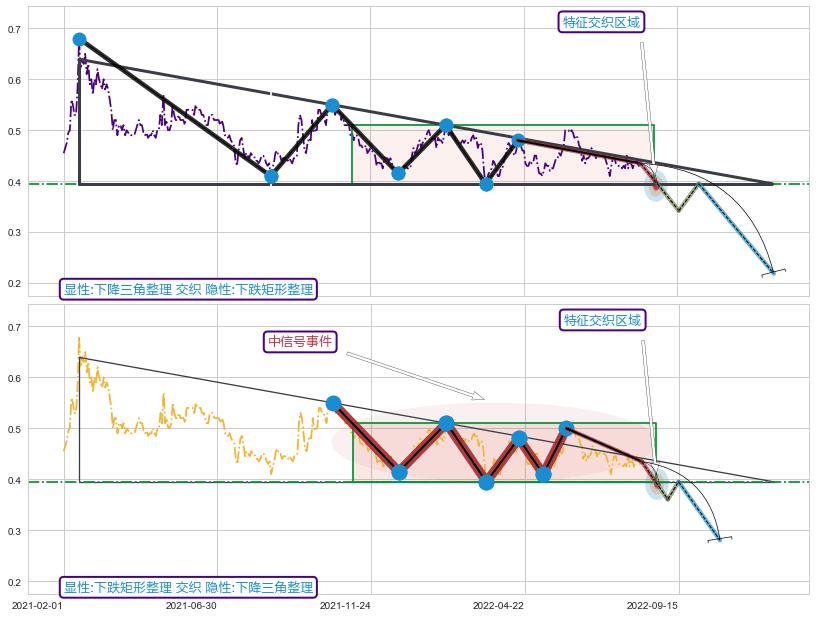Select the first blue trough marker in top chart
Screen dimensions: 816x617
(x=271, y=176)
